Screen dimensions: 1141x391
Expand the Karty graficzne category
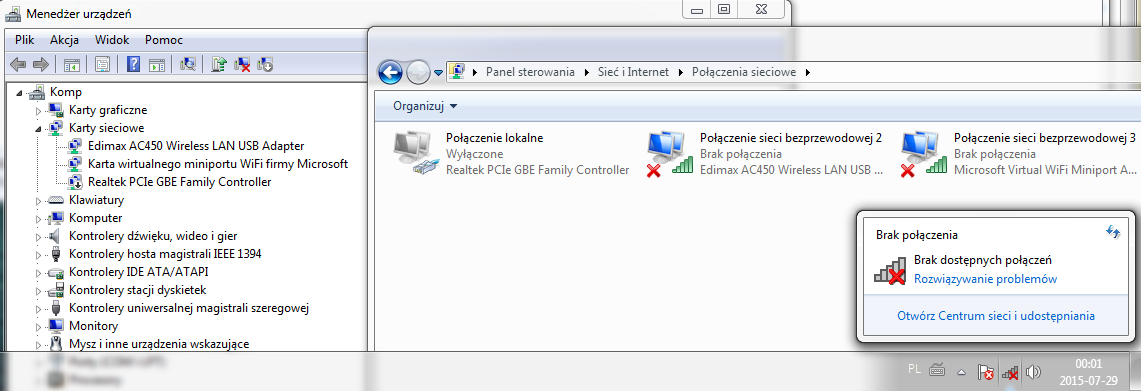tap(39, 111)
